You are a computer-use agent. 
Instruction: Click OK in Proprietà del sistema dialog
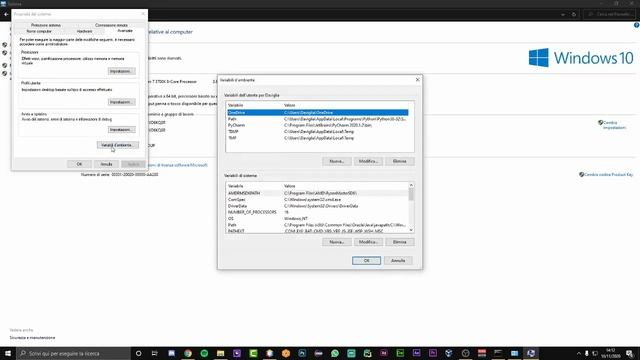coord(79,164)
